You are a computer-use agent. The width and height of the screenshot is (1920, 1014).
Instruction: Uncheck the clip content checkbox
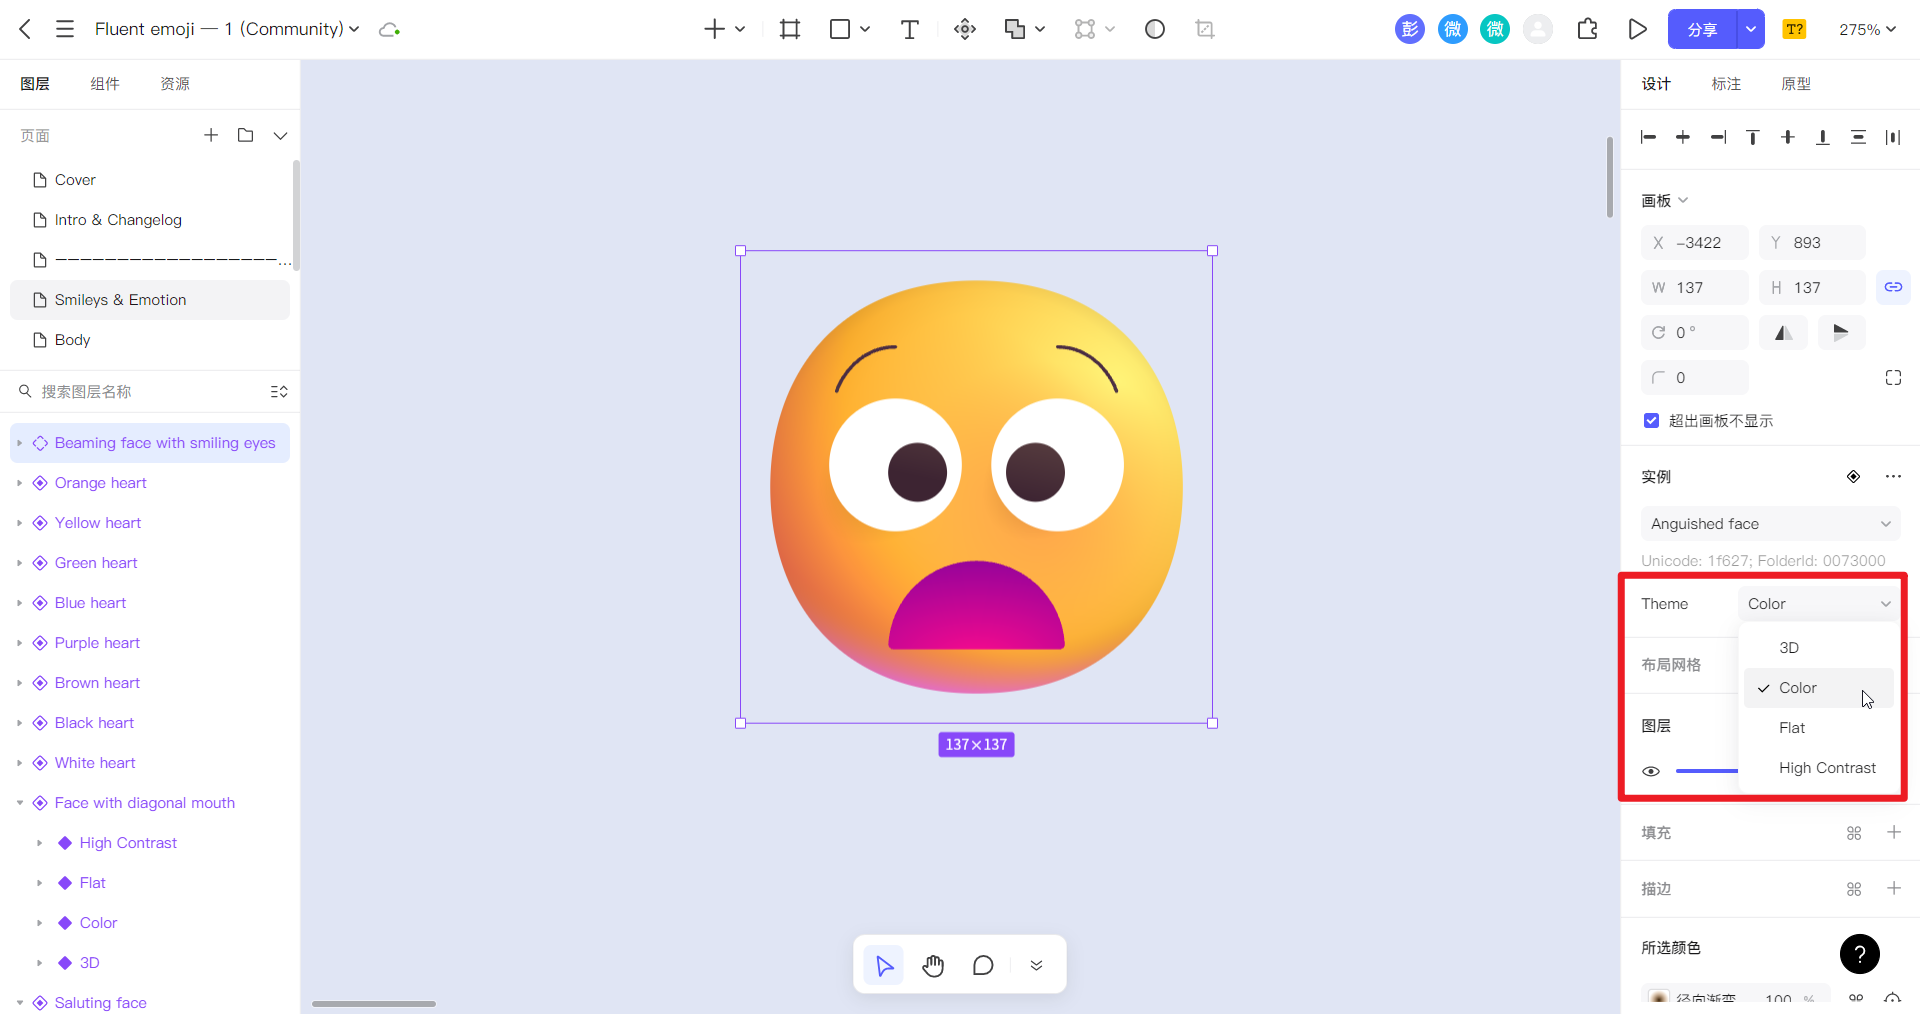click(1651, 420)
